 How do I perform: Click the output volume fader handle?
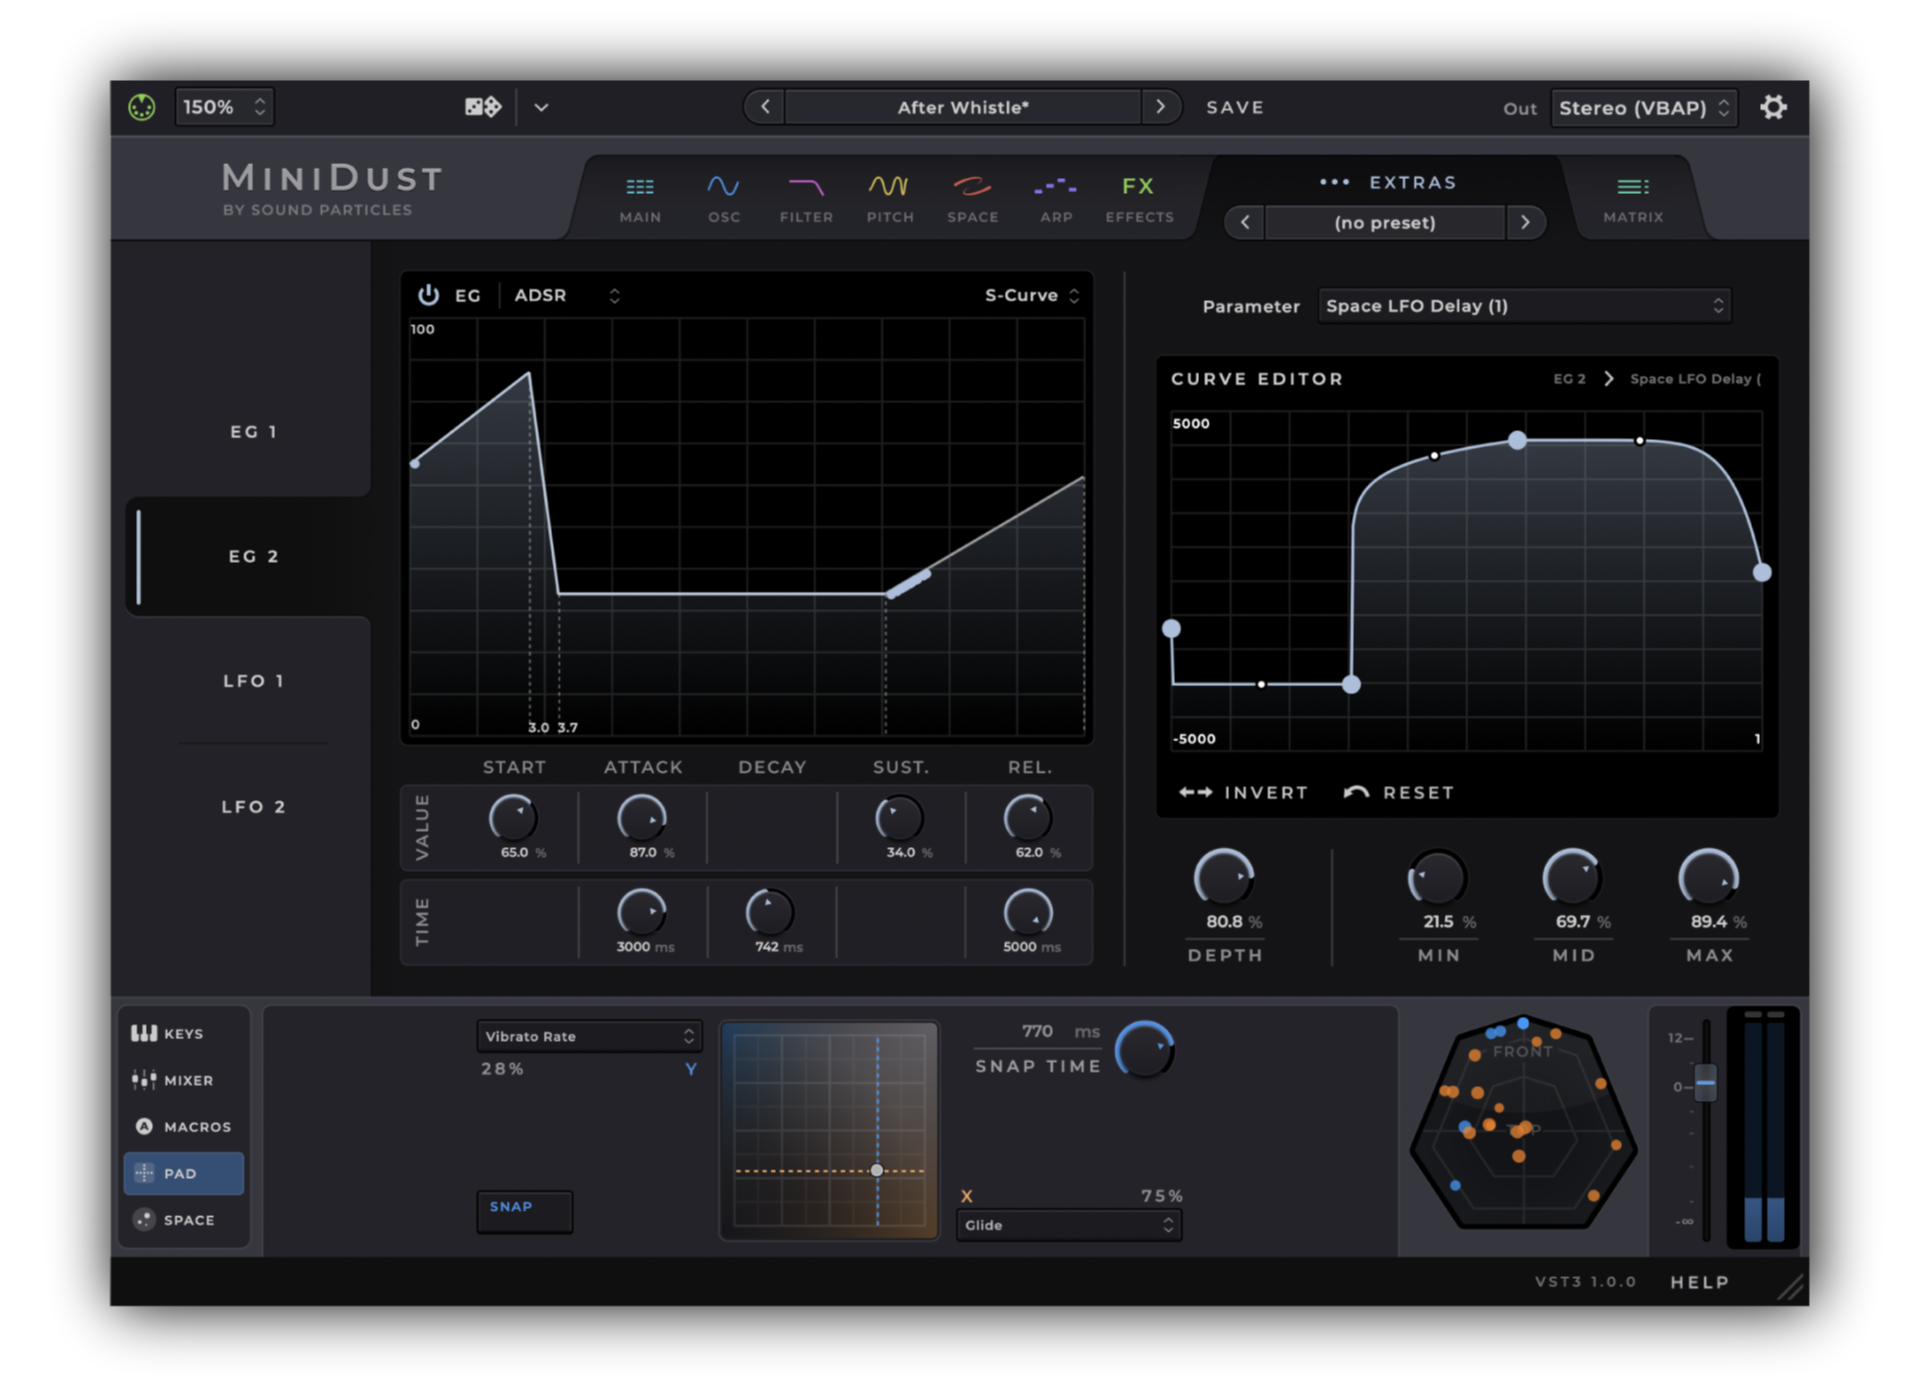coord(1705,1084)
